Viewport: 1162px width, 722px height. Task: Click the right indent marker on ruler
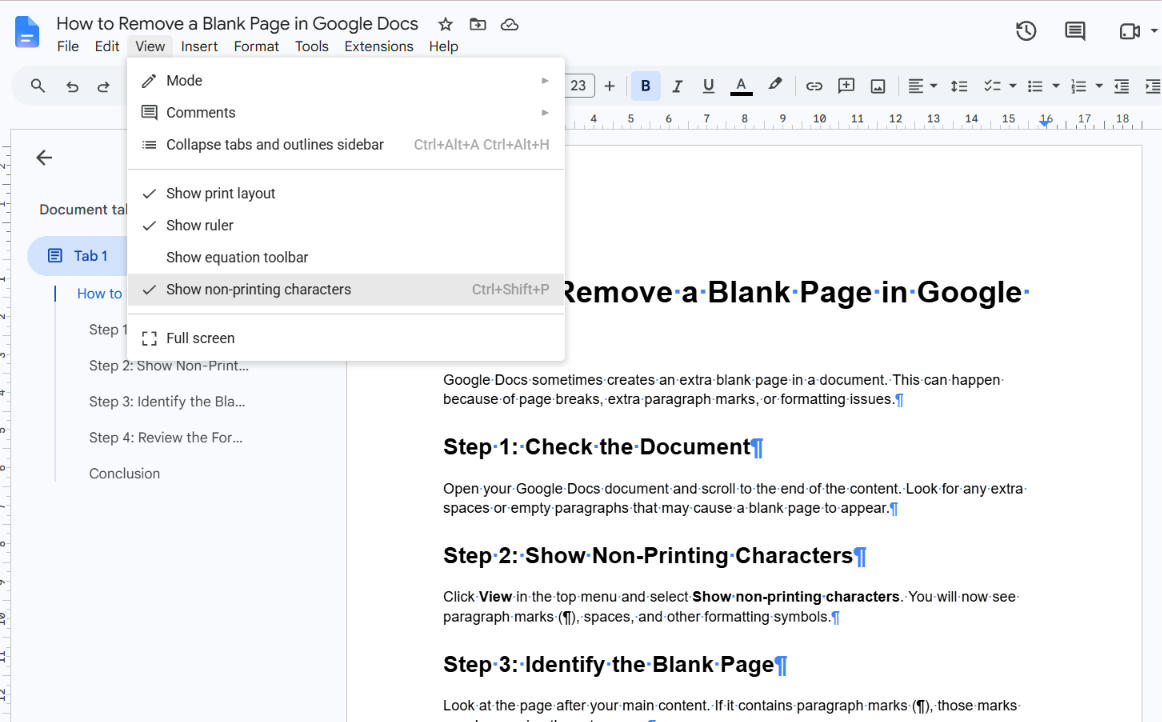click(x=1045, y=123)
